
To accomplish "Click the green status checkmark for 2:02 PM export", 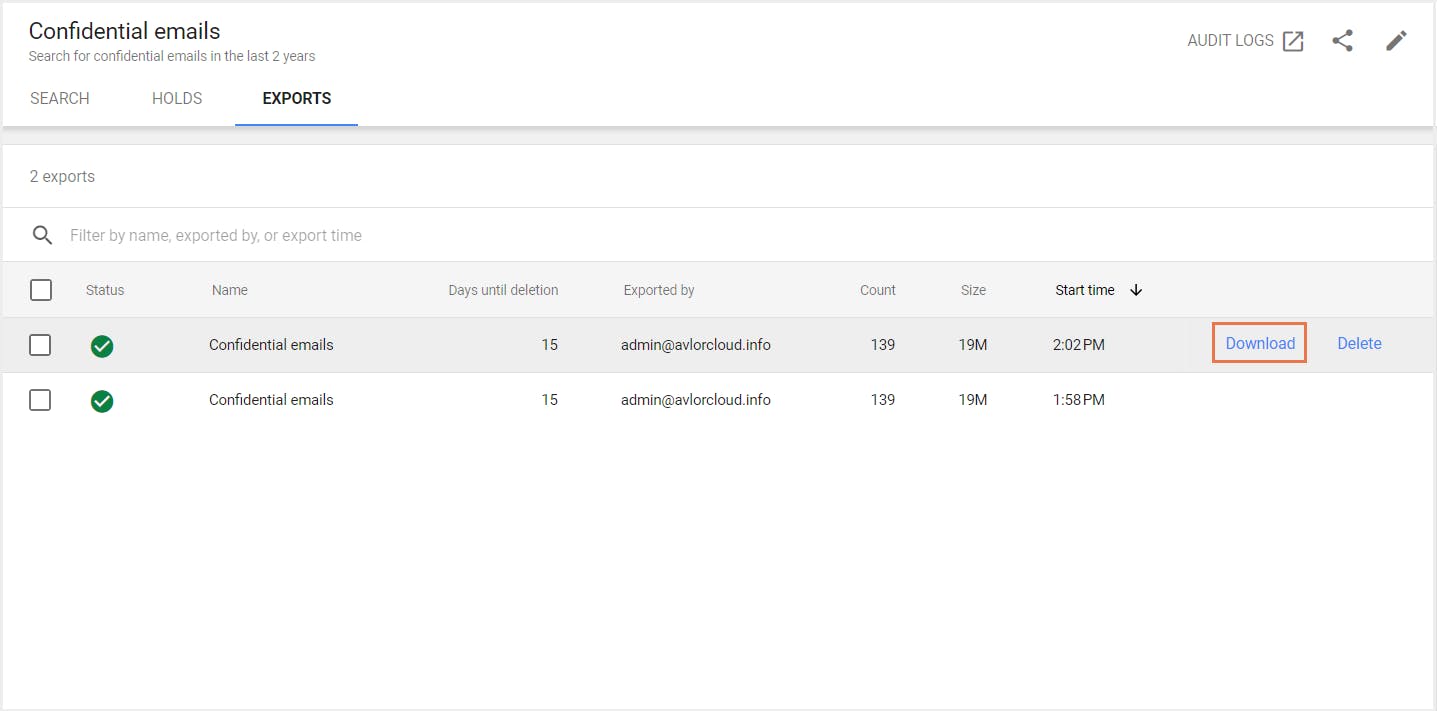I will 102,346.
